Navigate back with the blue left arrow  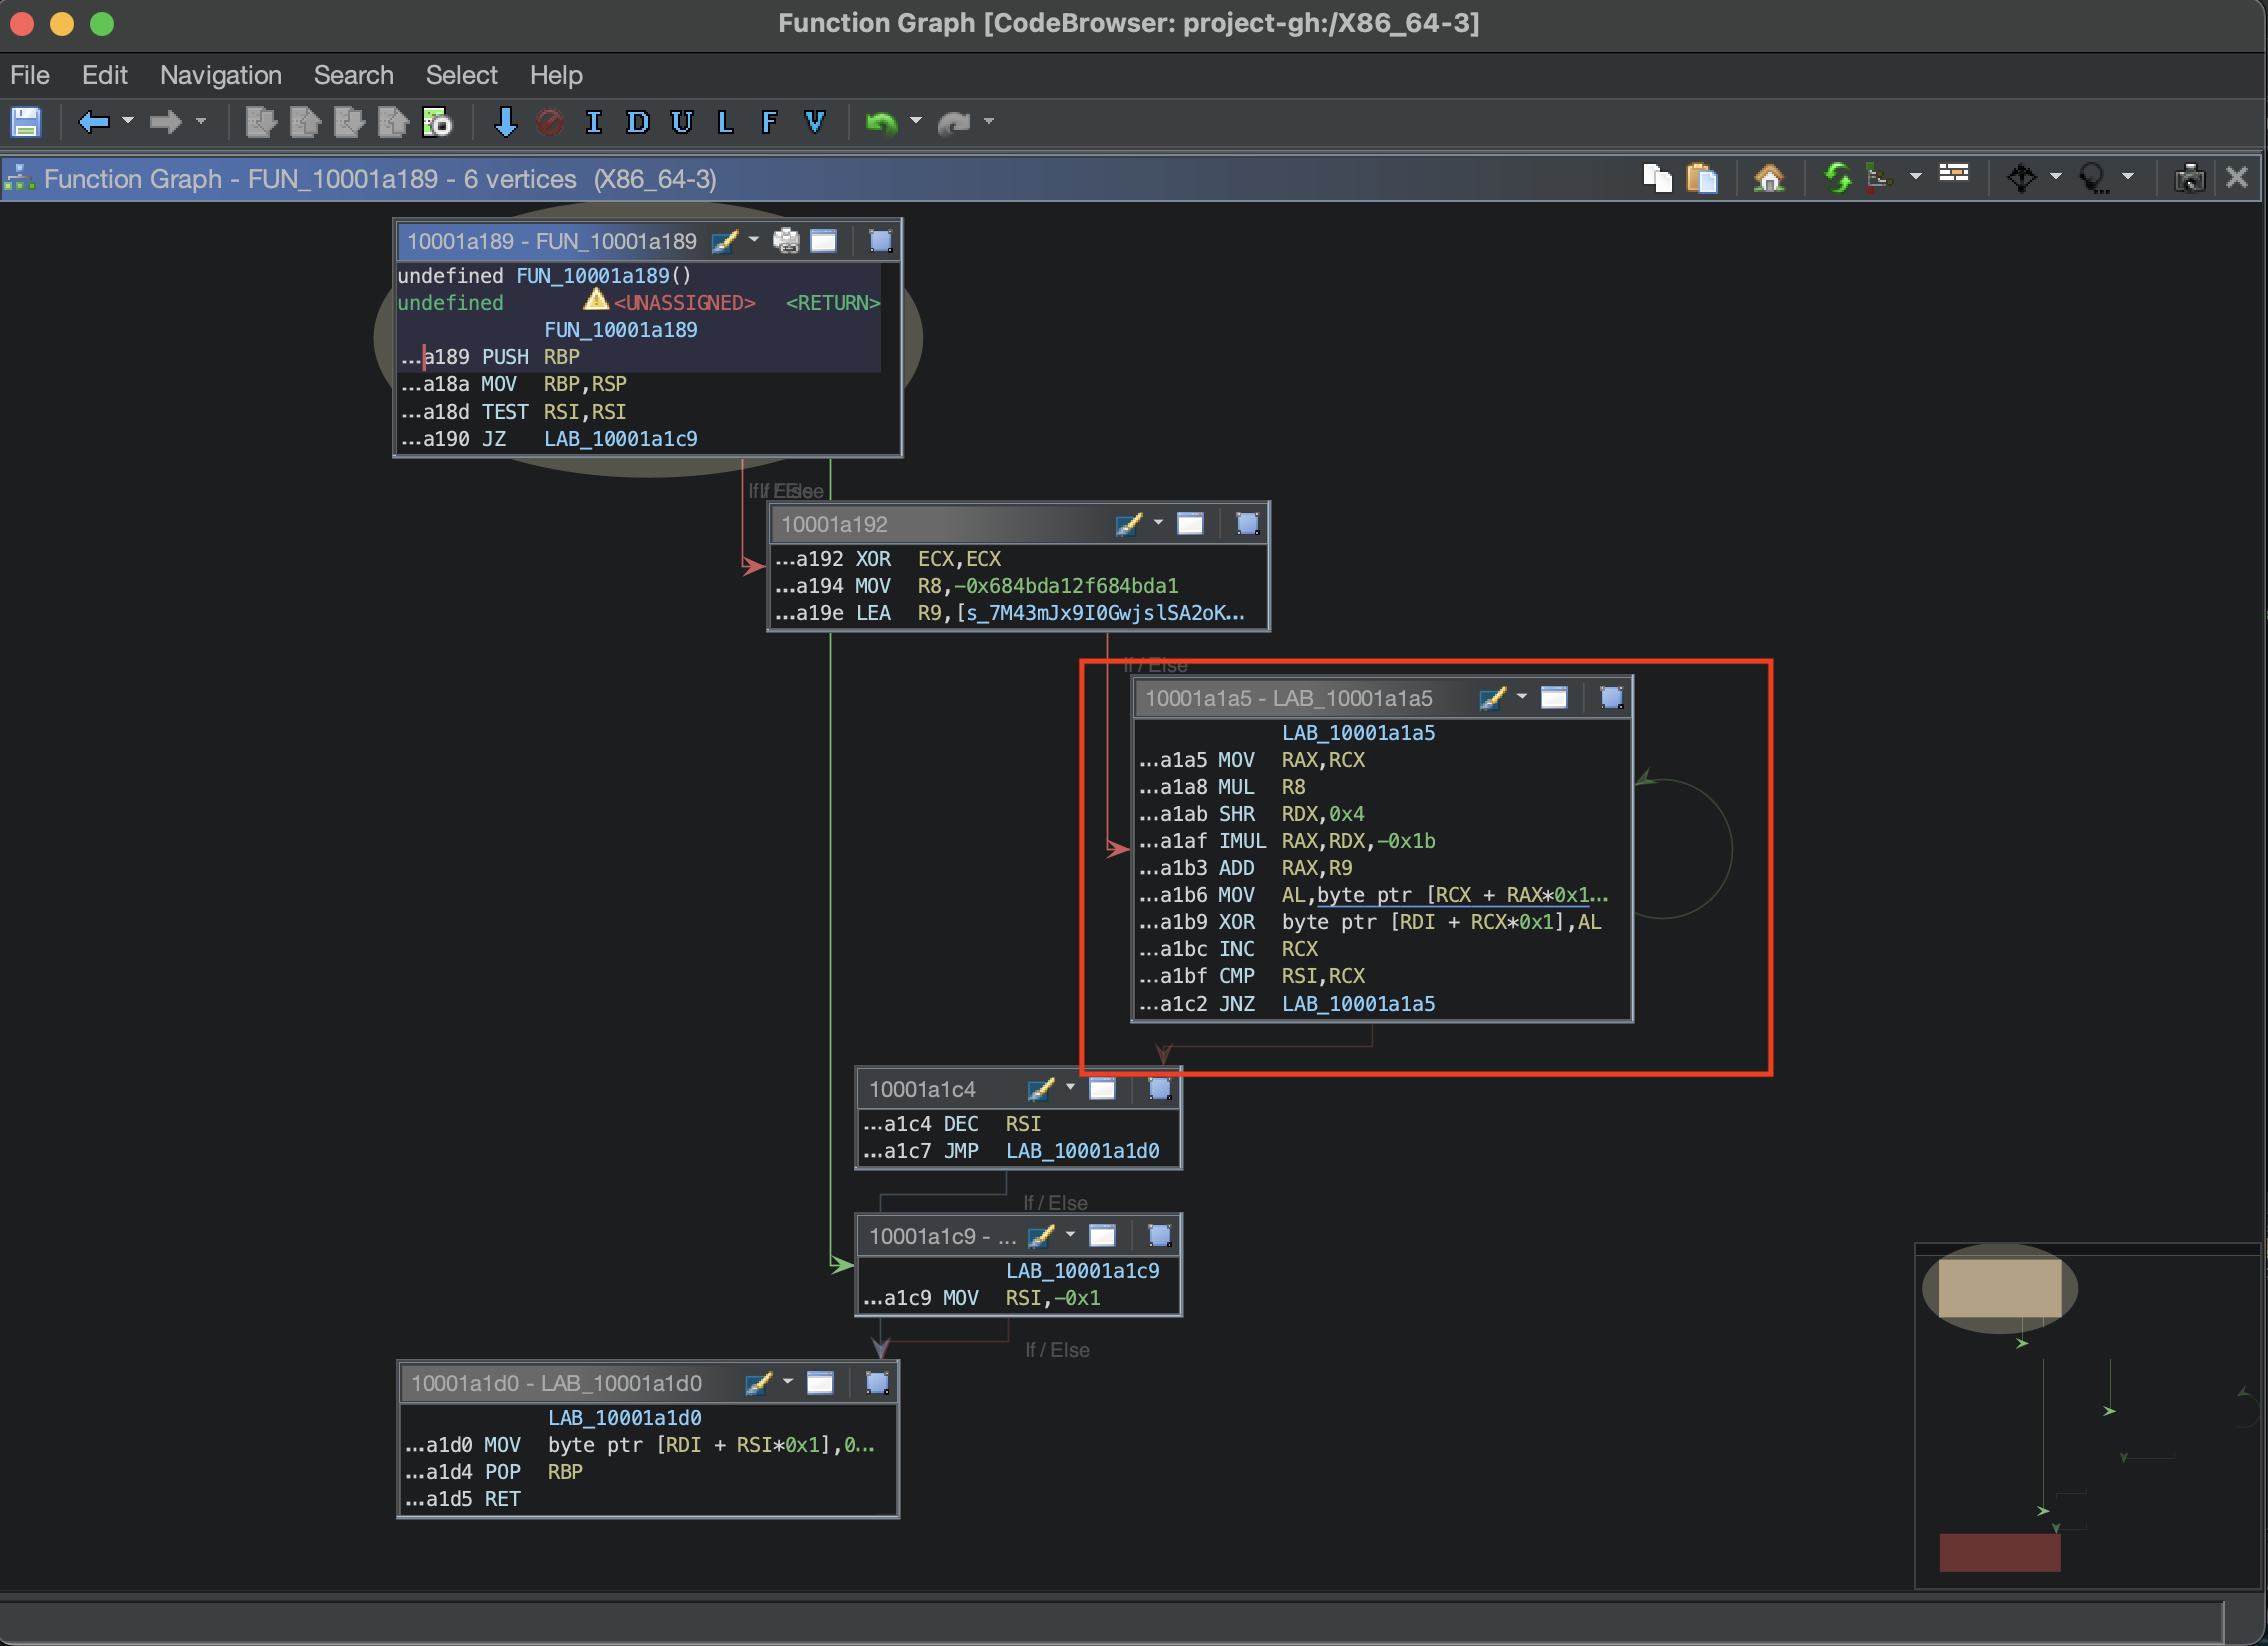(94, 122)
